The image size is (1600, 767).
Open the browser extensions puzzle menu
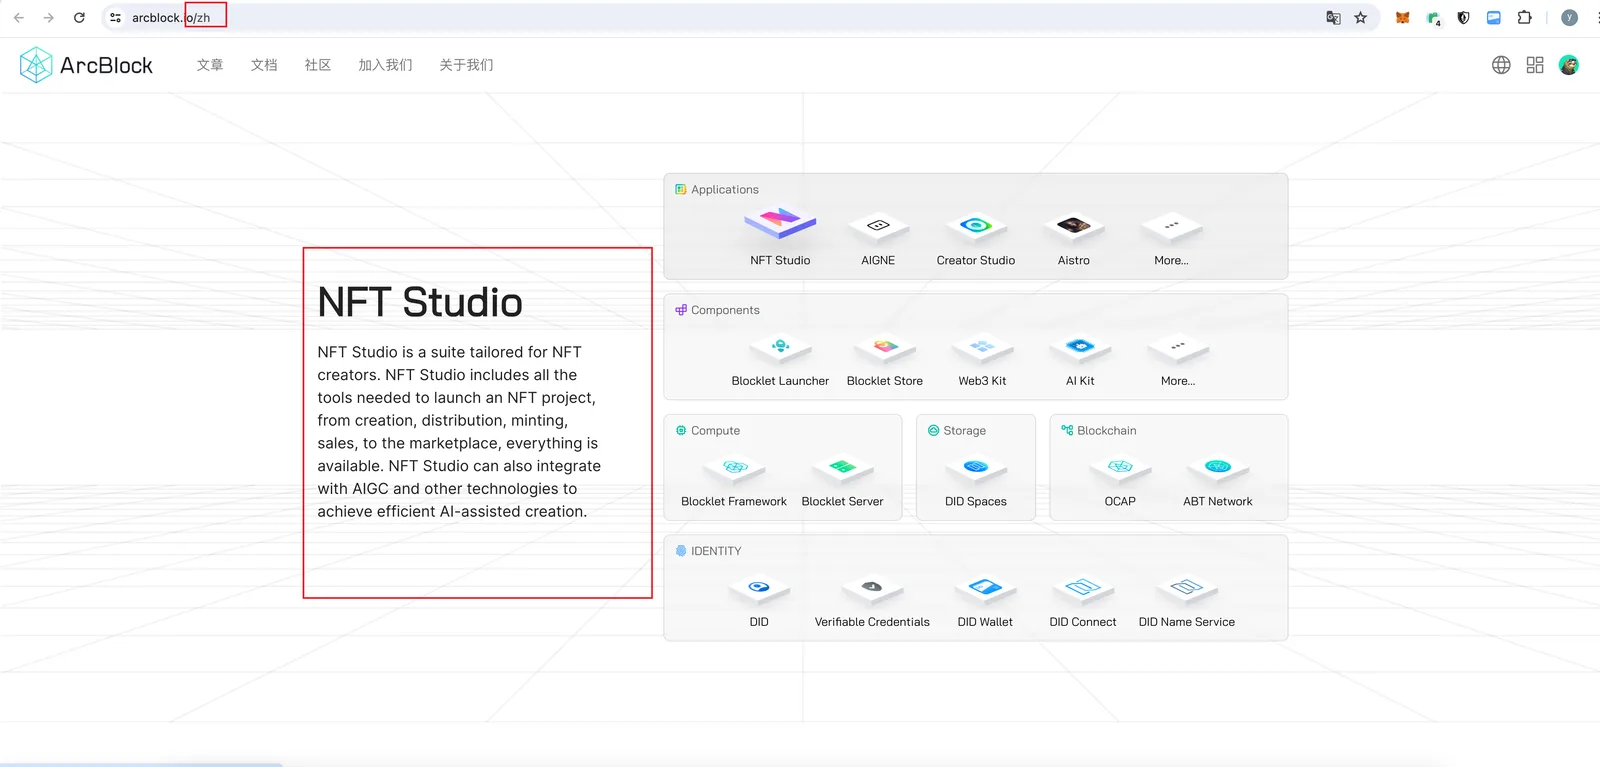1524,18
